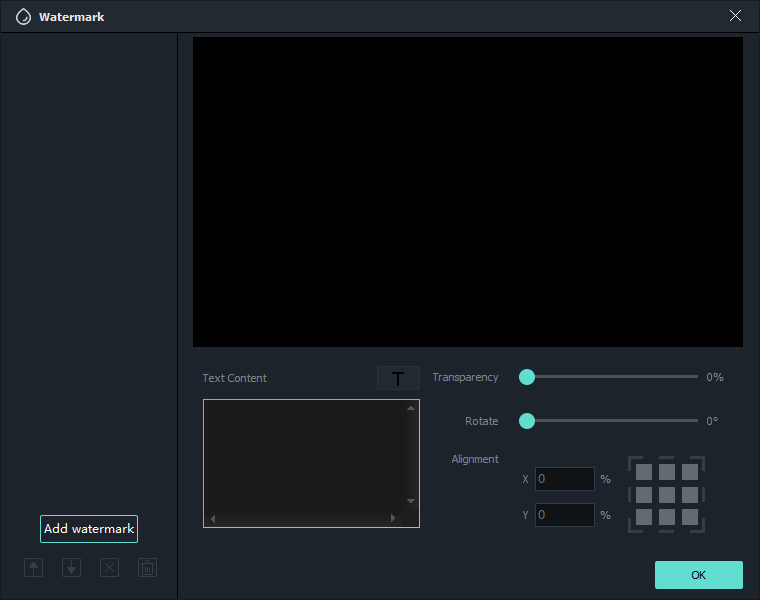760x600 pixels.
Task: Click the black watermark preview area
Action: point(468,192)
